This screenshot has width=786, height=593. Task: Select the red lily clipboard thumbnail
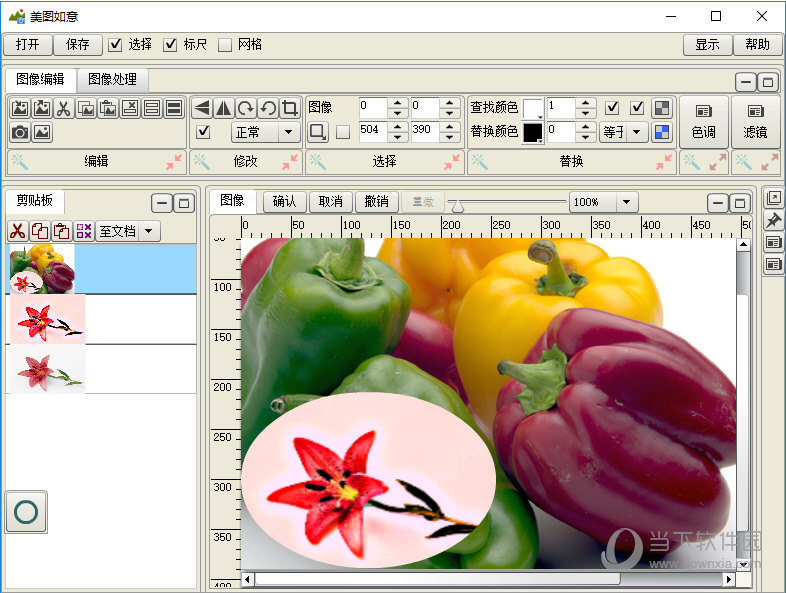pyautogui.click(x=45, y=319)
